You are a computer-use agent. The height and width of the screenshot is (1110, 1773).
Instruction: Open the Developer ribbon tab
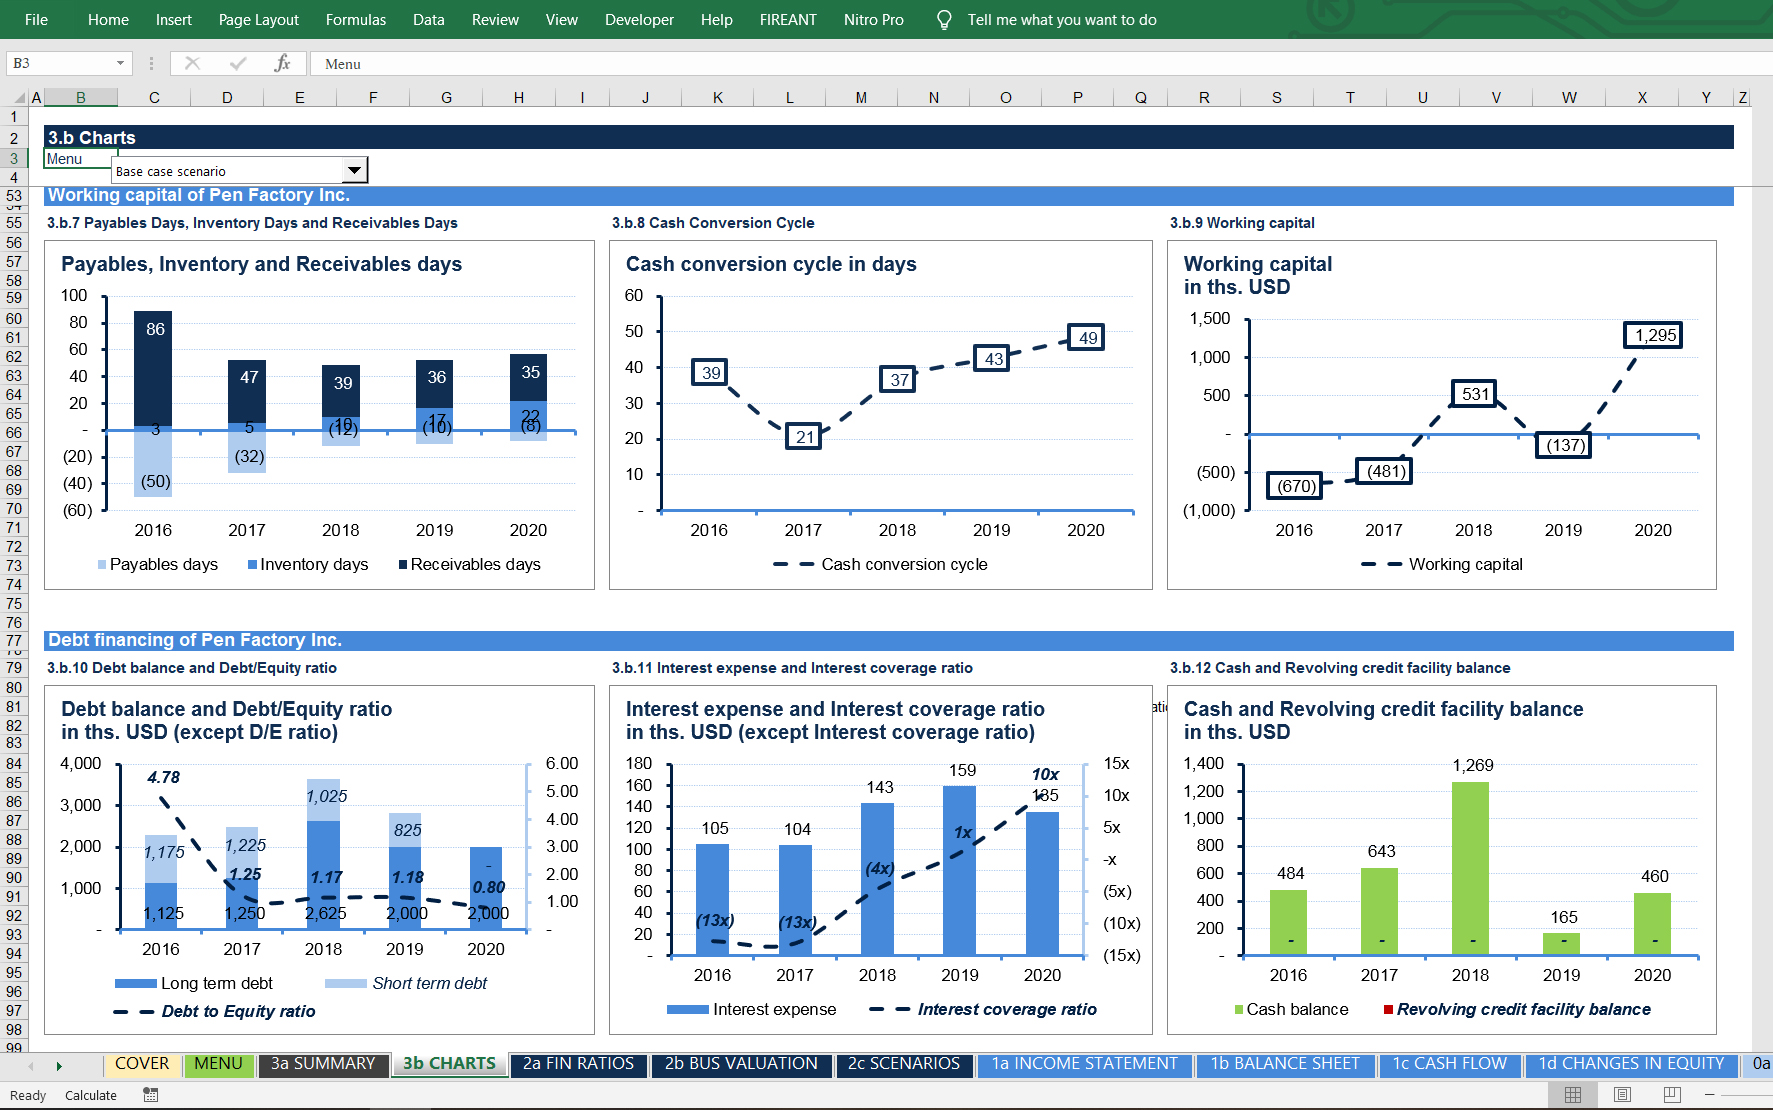[638, 20]
